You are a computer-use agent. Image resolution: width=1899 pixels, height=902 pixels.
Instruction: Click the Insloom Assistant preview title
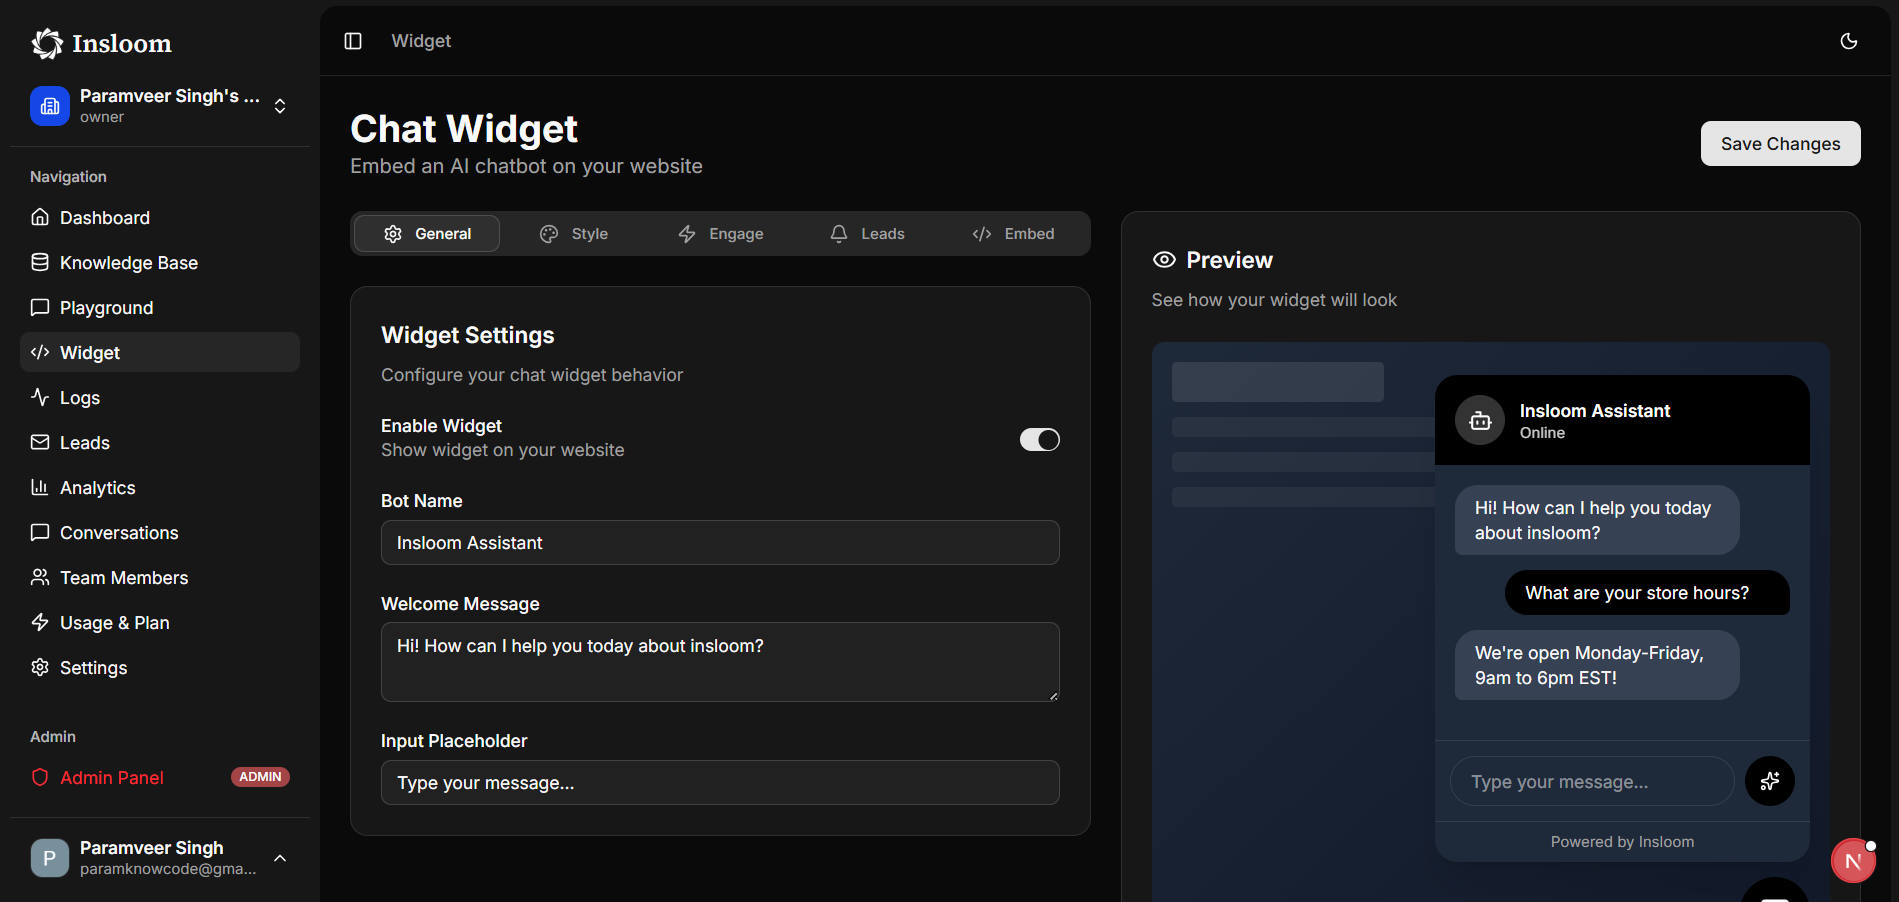(x=1595, y=411)
